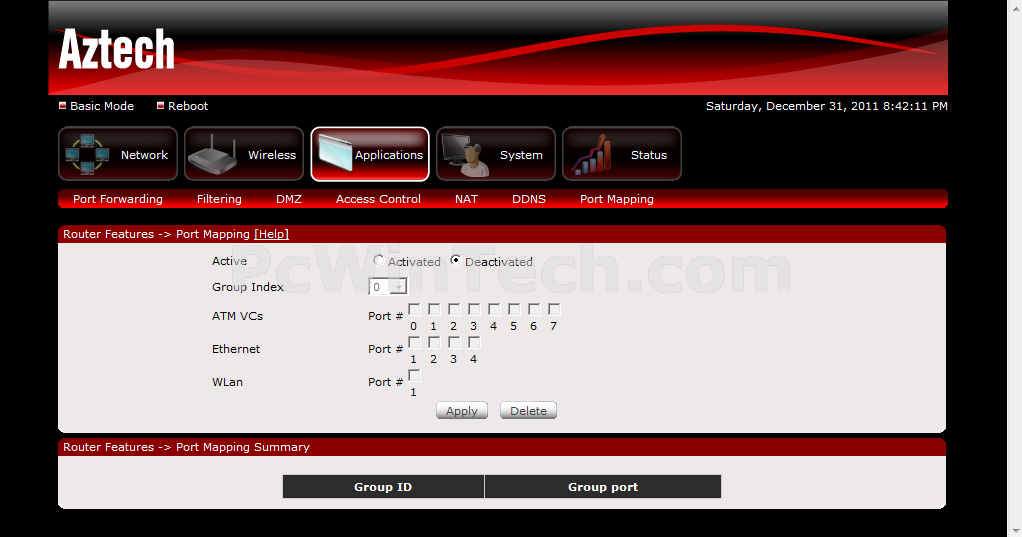
Task: Click the Port Mapping Summary heading
Action: 186,447
